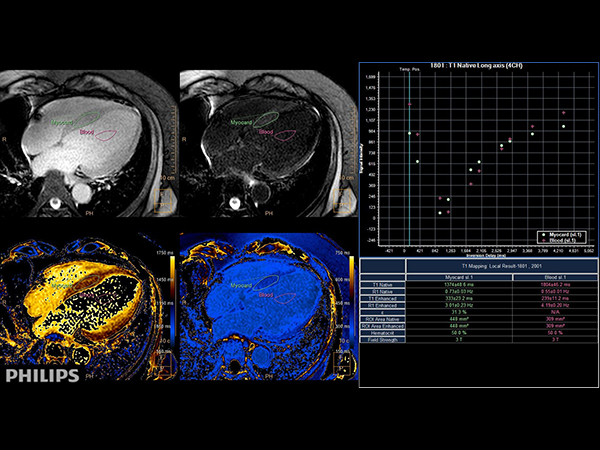Click the 'R1 Enhanced' row label

point(383,305)
